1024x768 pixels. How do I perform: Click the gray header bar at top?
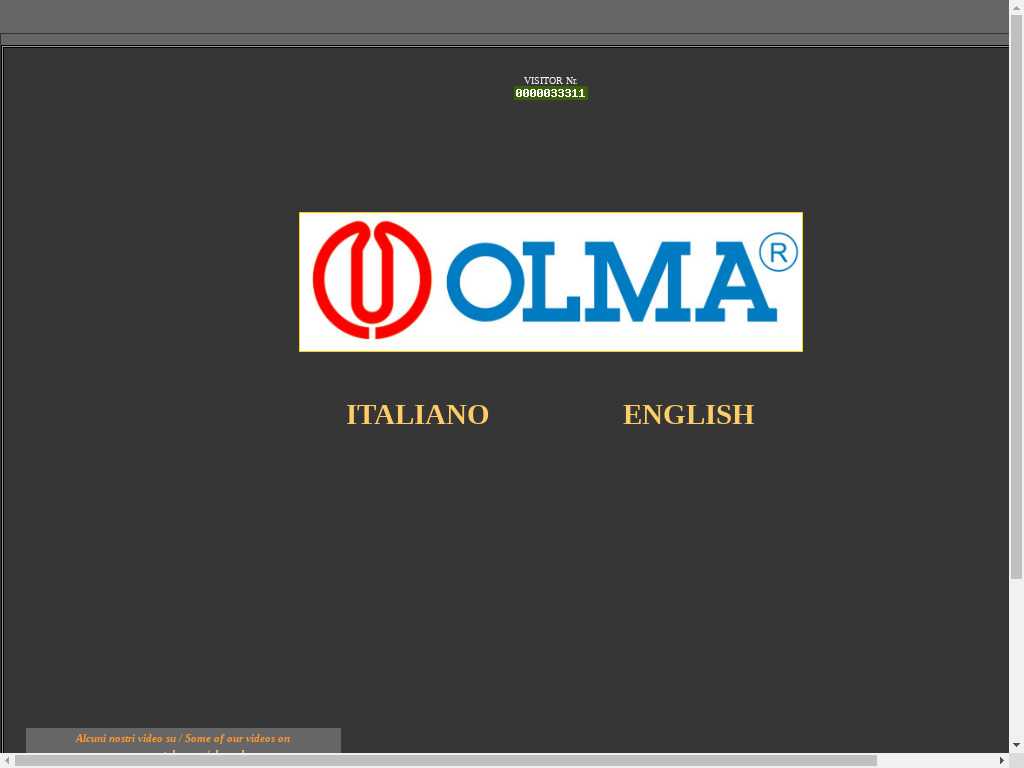click(x=500, y=16)
